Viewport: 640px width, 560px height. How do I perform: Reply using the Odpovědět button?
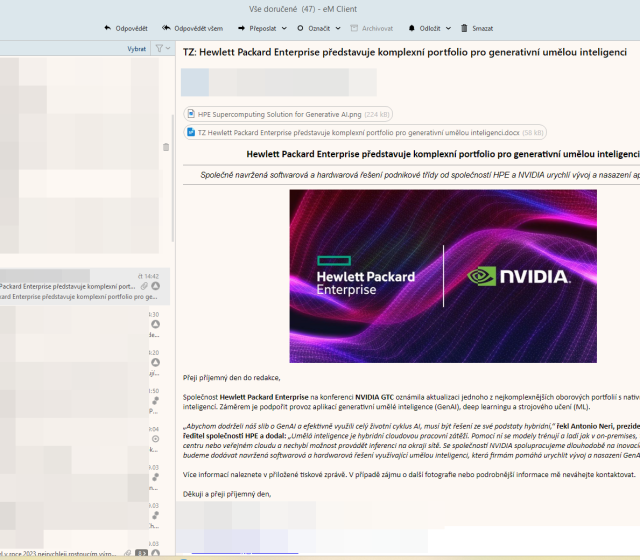click(125, 28)
